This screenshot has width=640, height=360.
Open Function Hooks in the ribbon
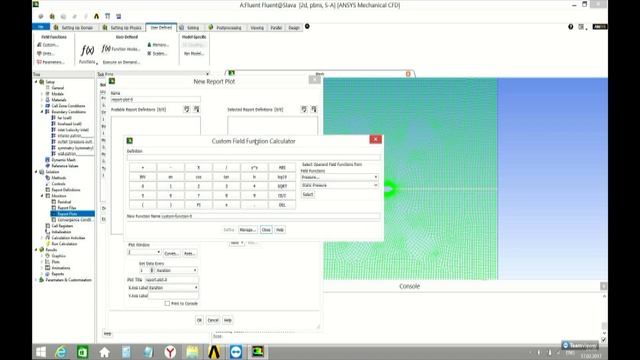point(121,49)
